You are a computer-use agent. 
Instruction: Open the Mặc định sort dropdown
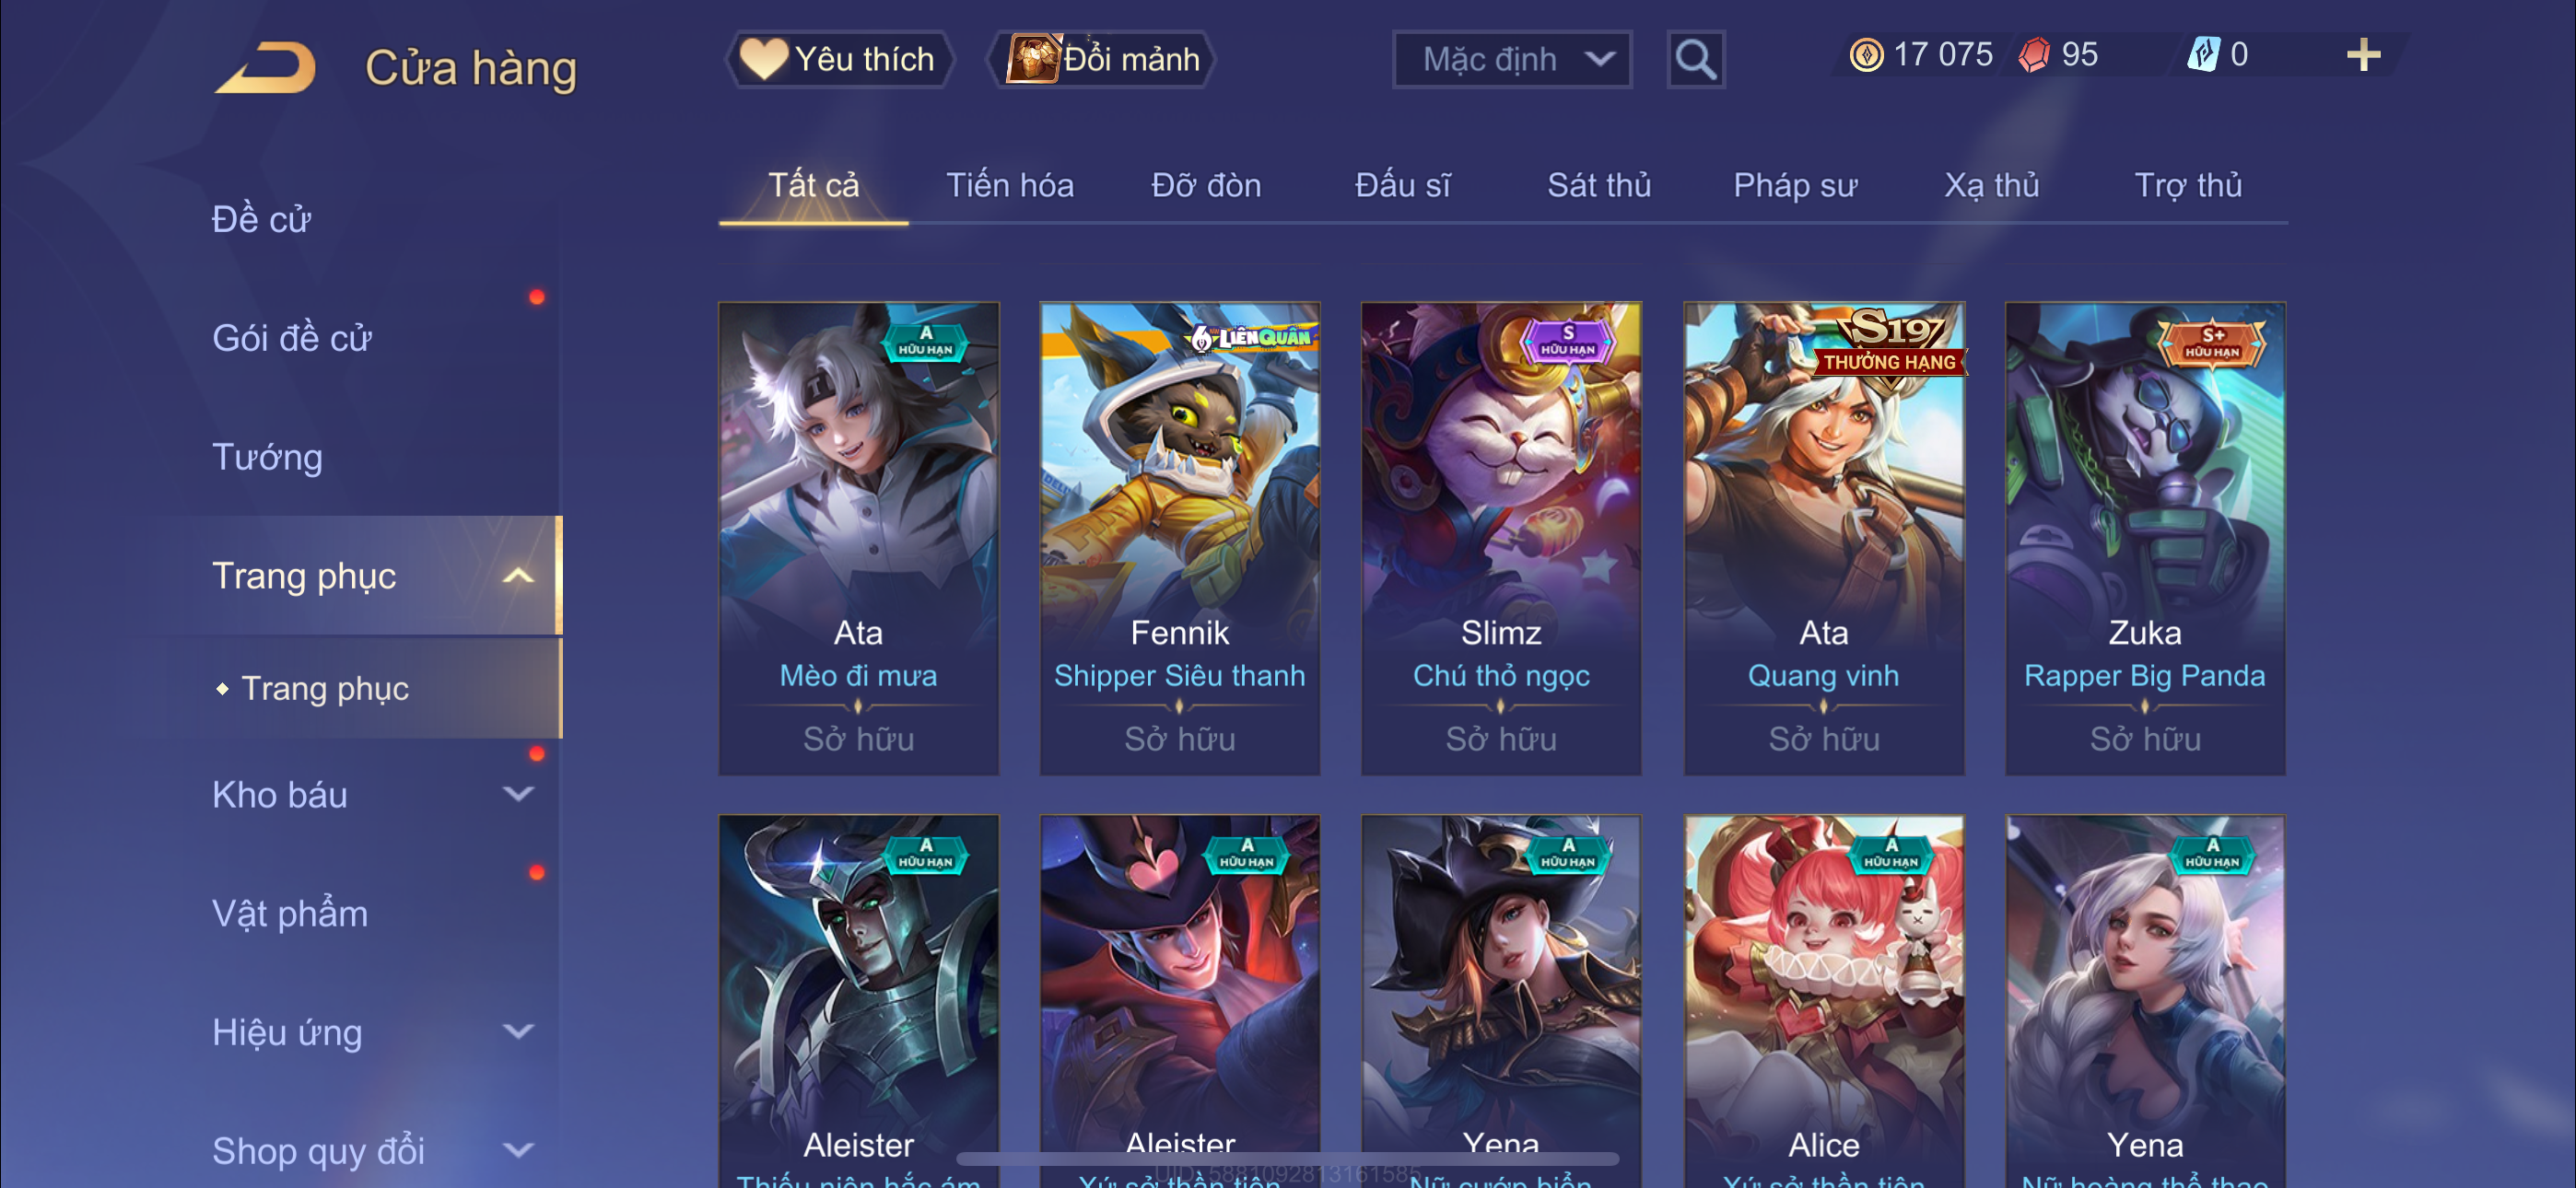pos(1512,60)
